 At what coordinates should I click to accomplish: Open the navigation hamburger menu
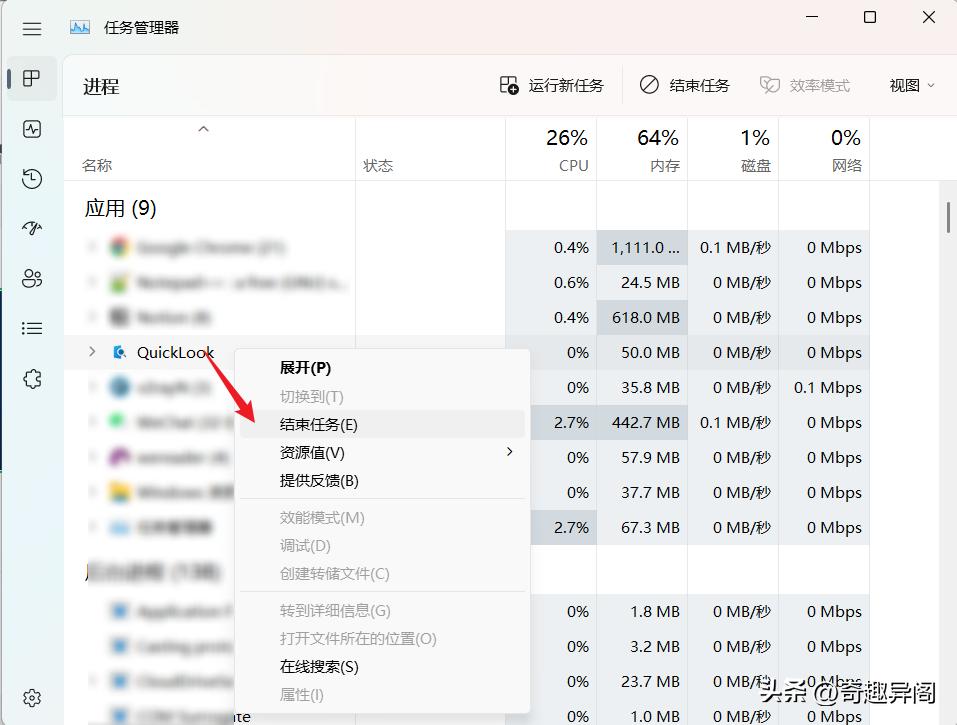[31, 27]
